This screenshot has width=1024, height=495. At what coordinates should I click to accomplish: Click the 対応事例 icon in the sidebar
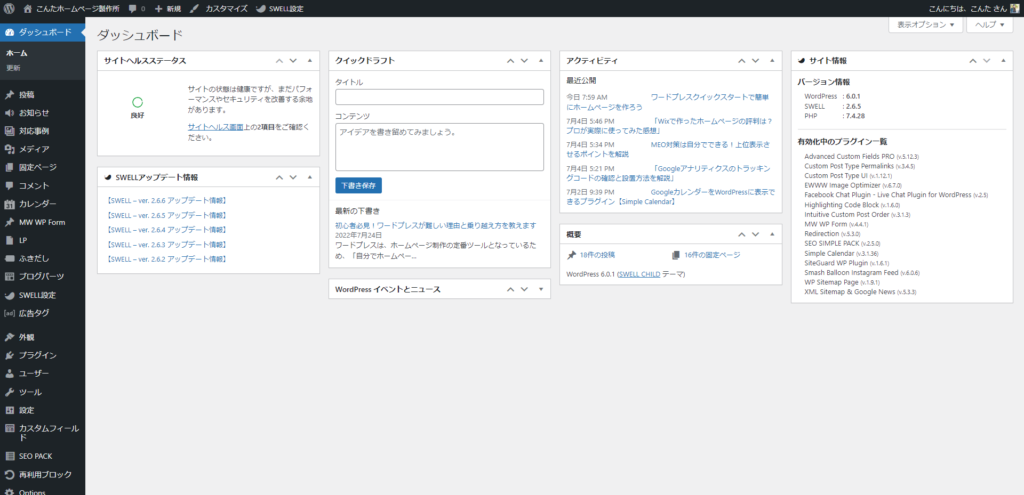click(10, 131)
